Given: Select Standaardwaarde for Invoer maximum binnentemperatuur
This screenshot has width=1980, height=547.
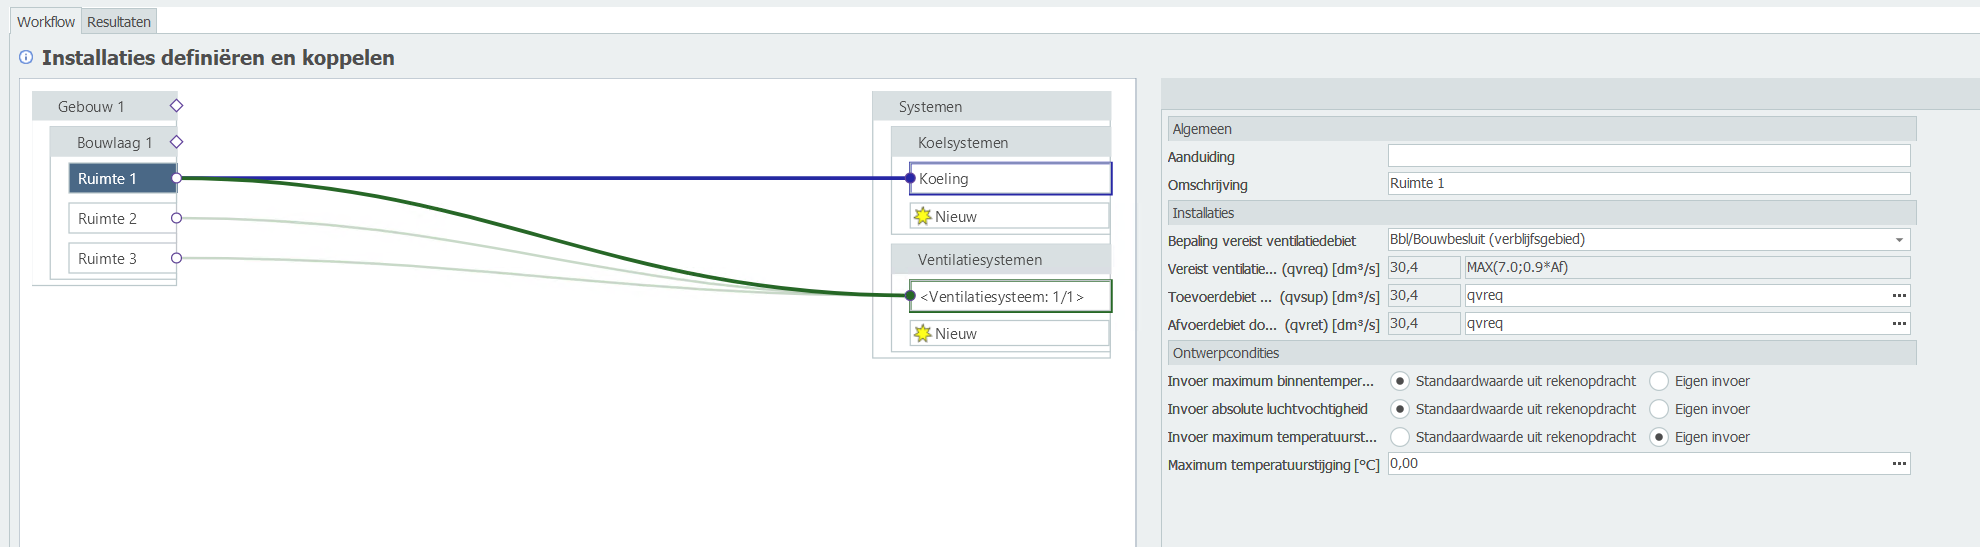Looking at the screenshot, I should [1400, 381].
